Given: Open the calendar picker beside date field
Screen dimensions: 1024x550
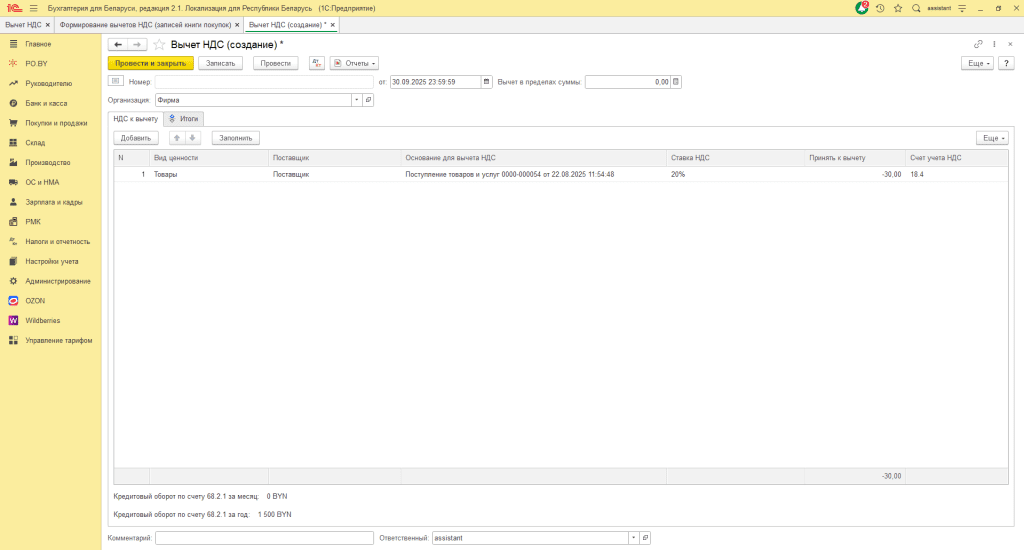Looking at the screenshot, I should 487,82.
